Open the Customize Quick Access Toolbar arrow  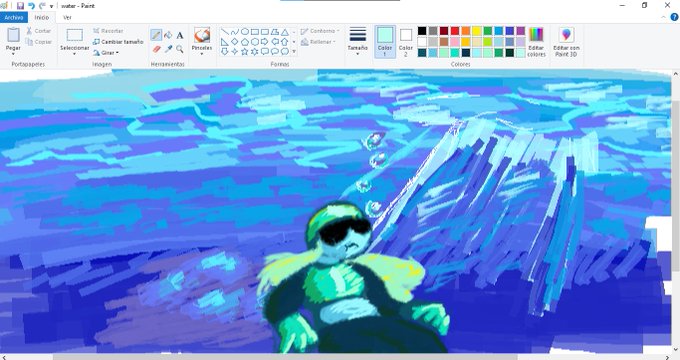tap(51, 6)
